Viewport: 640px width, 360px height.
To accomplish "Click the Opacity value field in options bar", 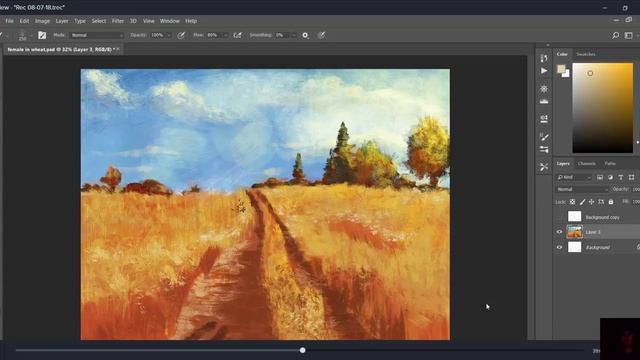I will click(157, 36).
